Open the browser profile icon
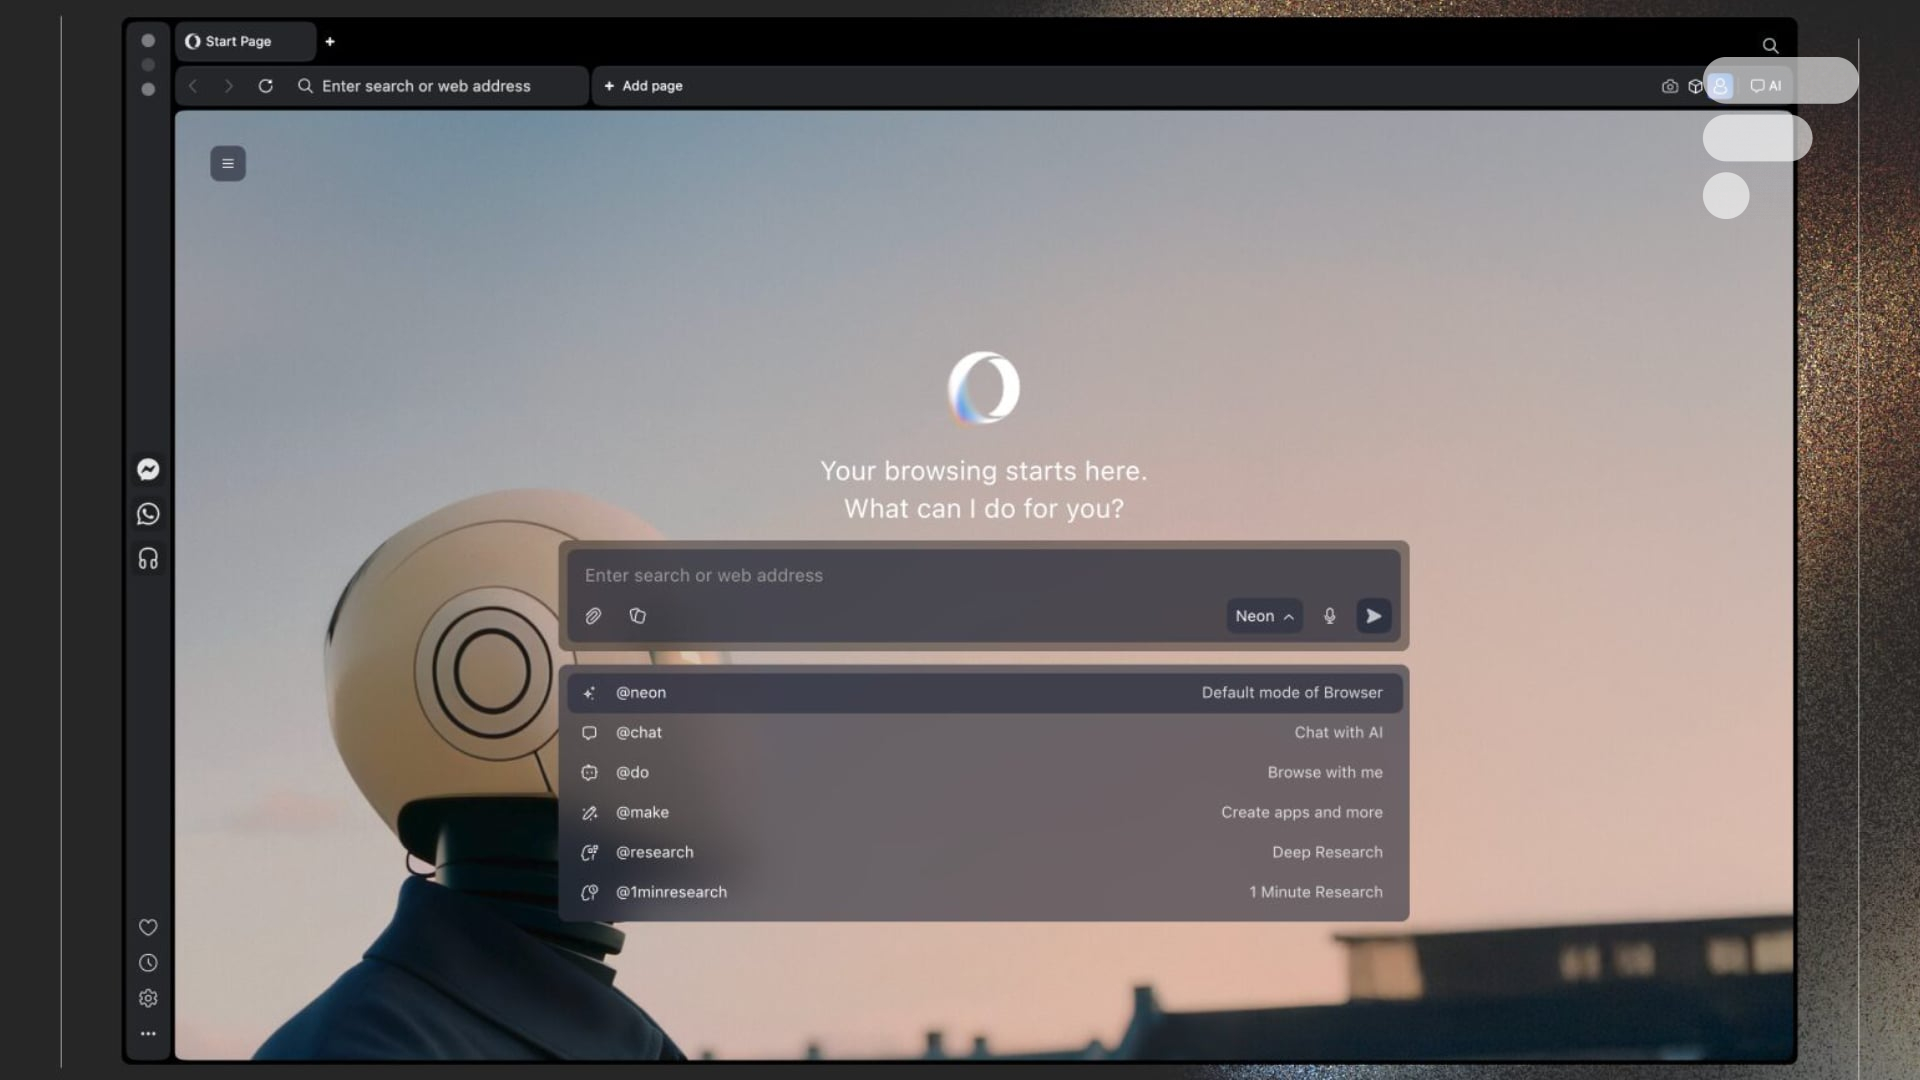This screenshot has height=1080, width=1920. (x=1720, y=86)
